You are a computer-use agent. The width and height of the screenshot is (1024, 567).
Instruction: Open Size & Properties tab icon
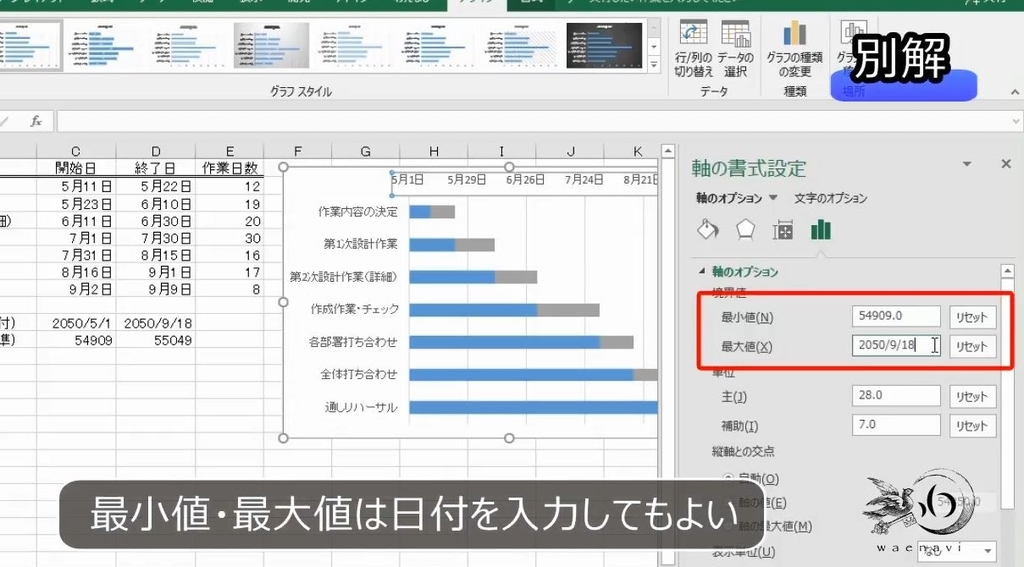click(x=782, y=230)
